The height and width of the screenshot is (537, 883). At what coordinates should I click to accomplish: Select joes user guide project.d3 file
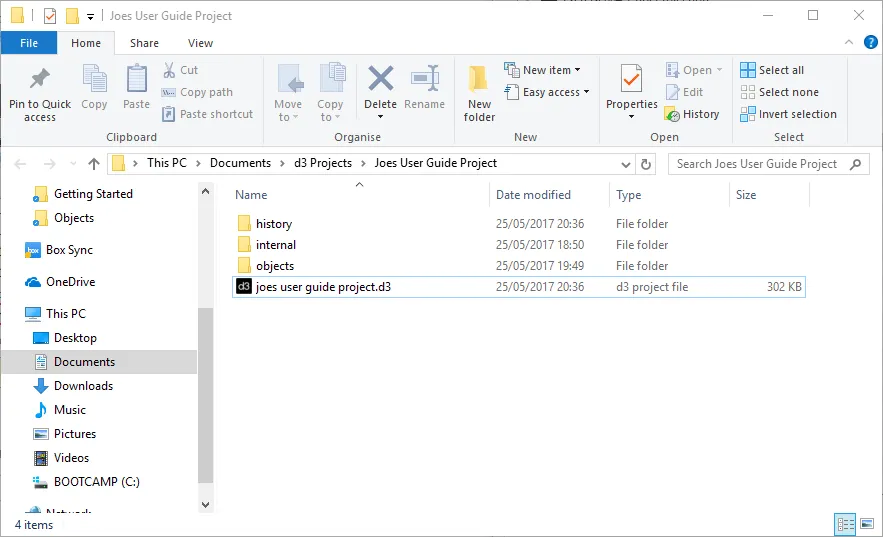click(x=323, y=287)
